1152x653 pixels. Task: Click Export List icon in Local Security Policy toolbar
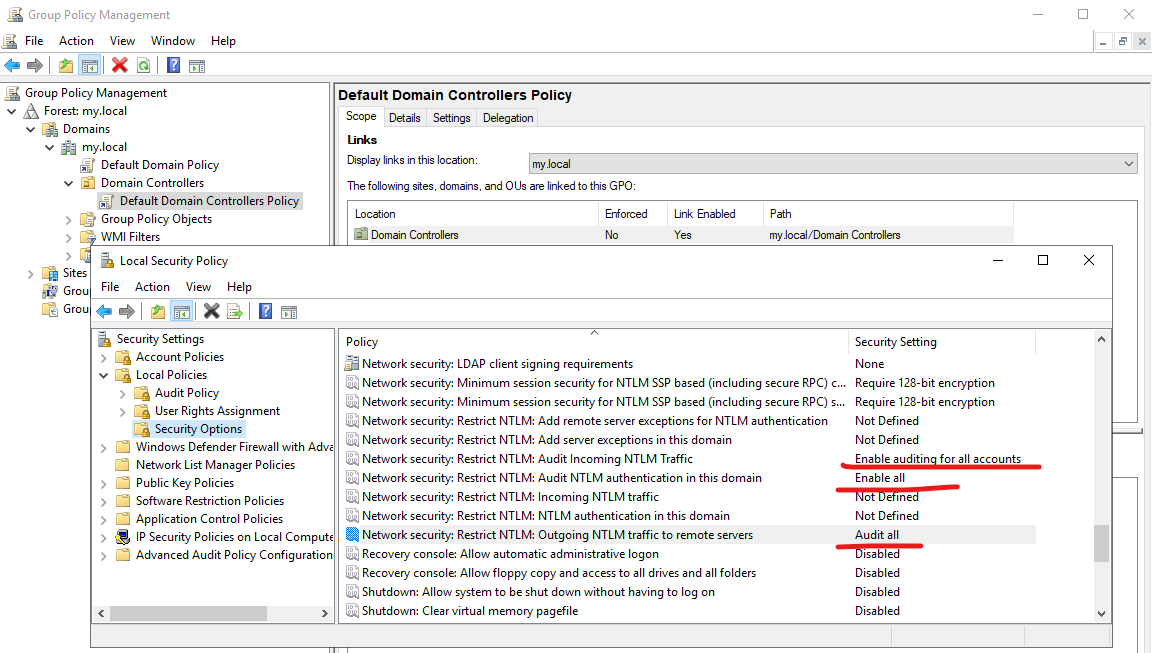(x=235, y=311)
